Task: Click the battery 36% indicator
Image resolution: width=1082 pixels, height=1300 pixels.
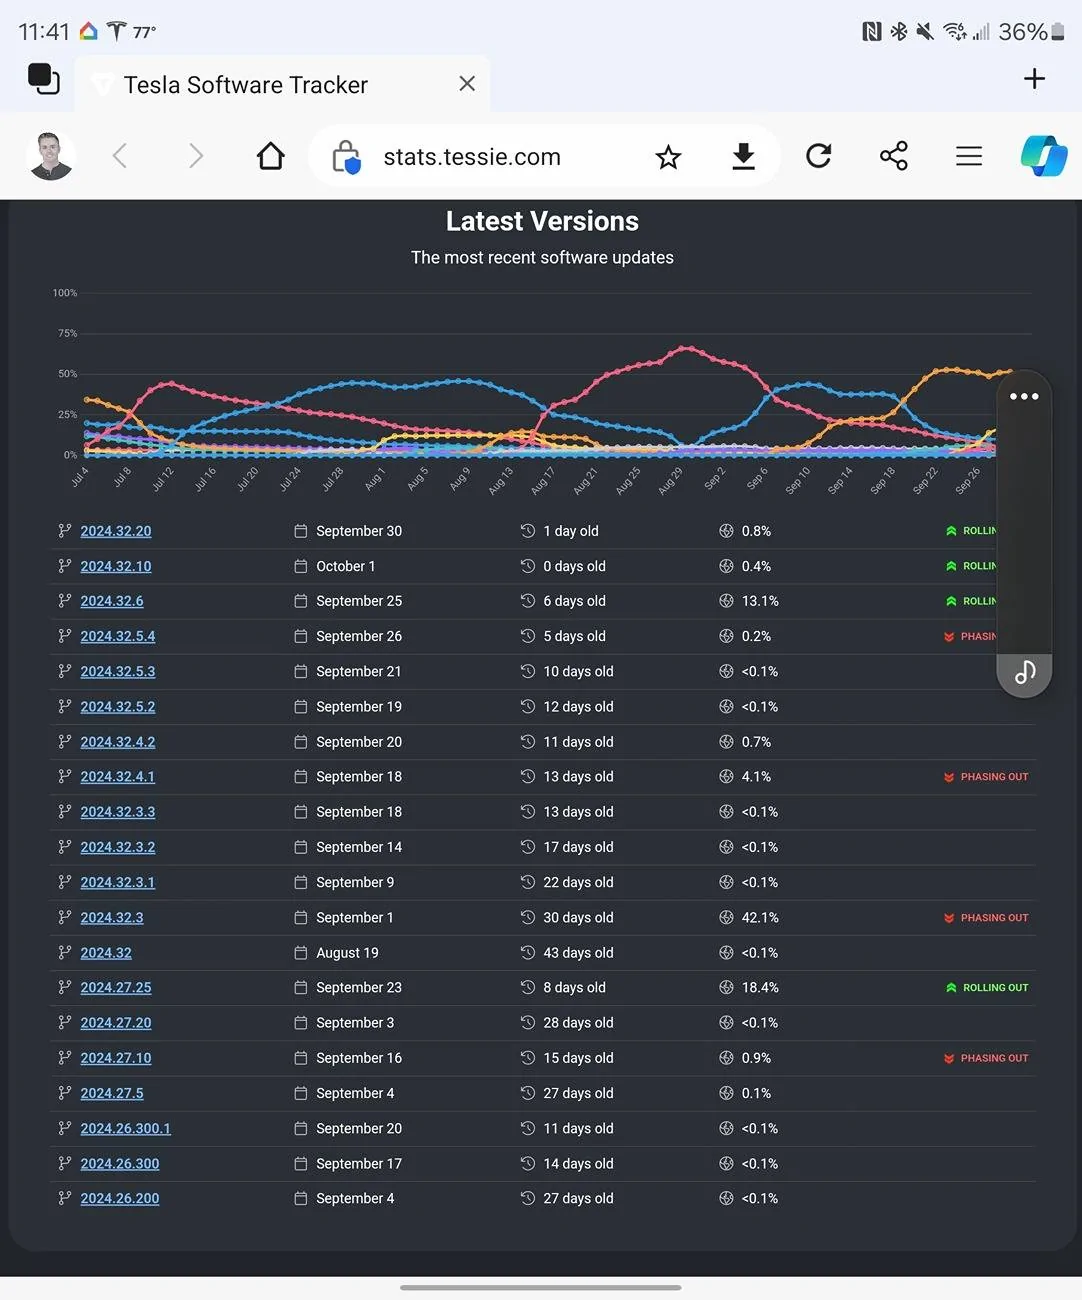Action: point(1031,31)
